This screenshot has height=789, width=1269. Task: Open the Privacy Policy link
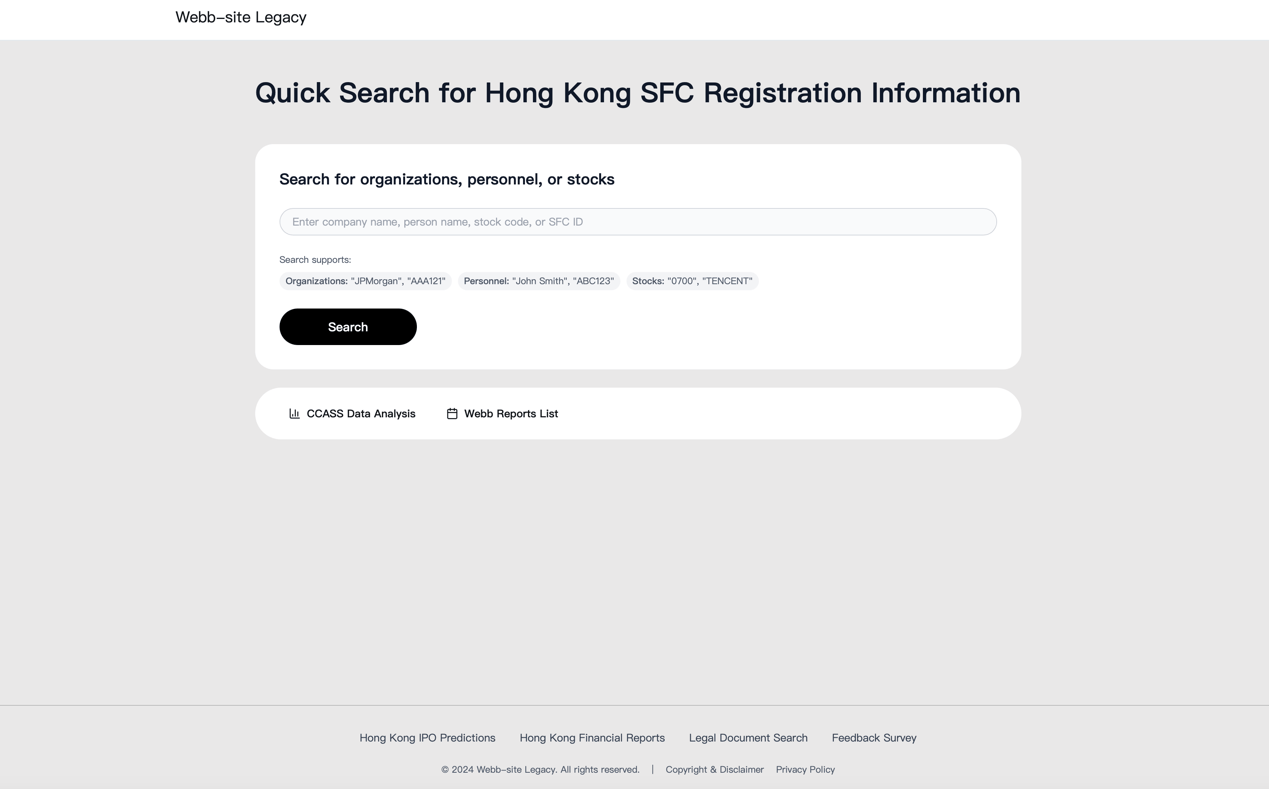[805, 770]
